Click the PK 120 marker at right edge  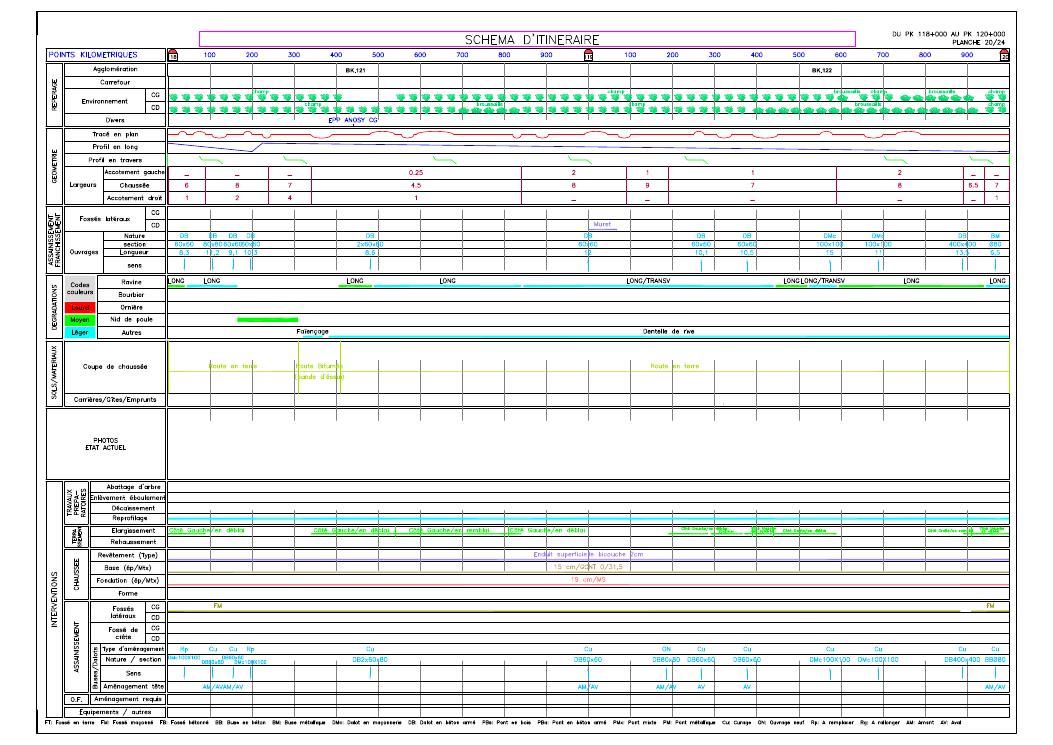[1004, 55]
